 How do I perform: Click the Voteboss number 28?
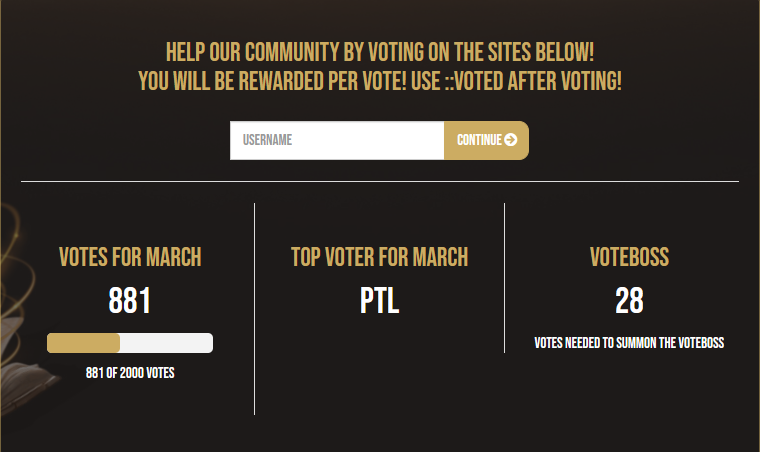click(629, 300)
